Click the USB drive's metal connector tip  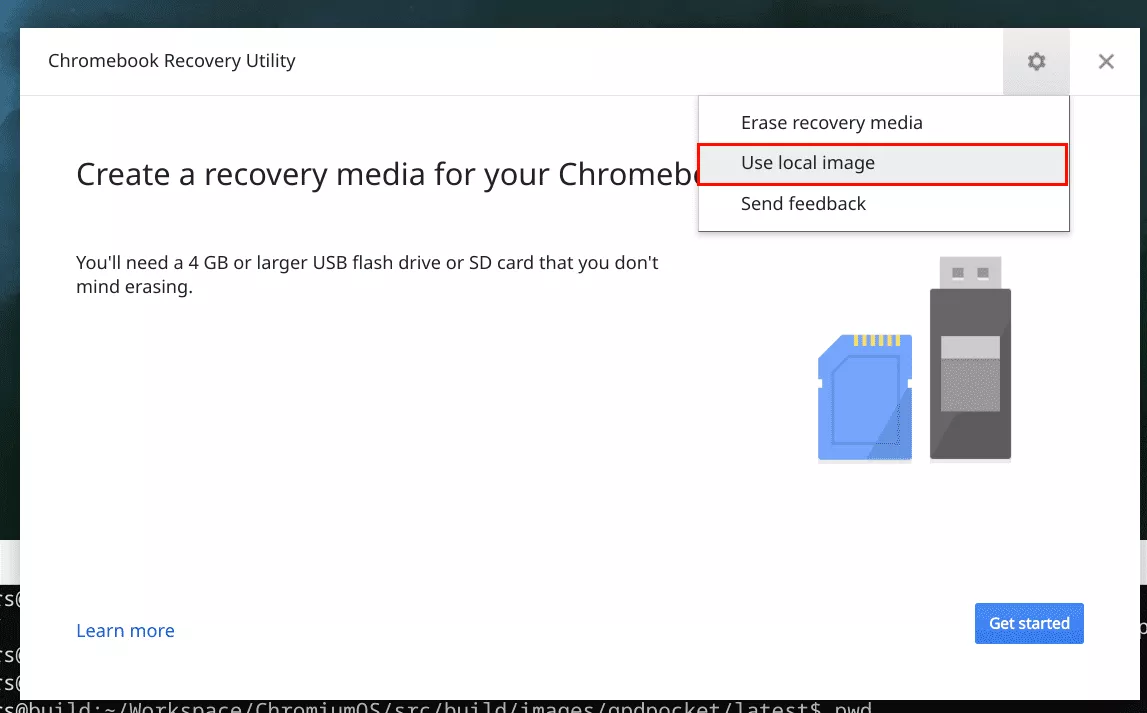(x=970, y=272)
